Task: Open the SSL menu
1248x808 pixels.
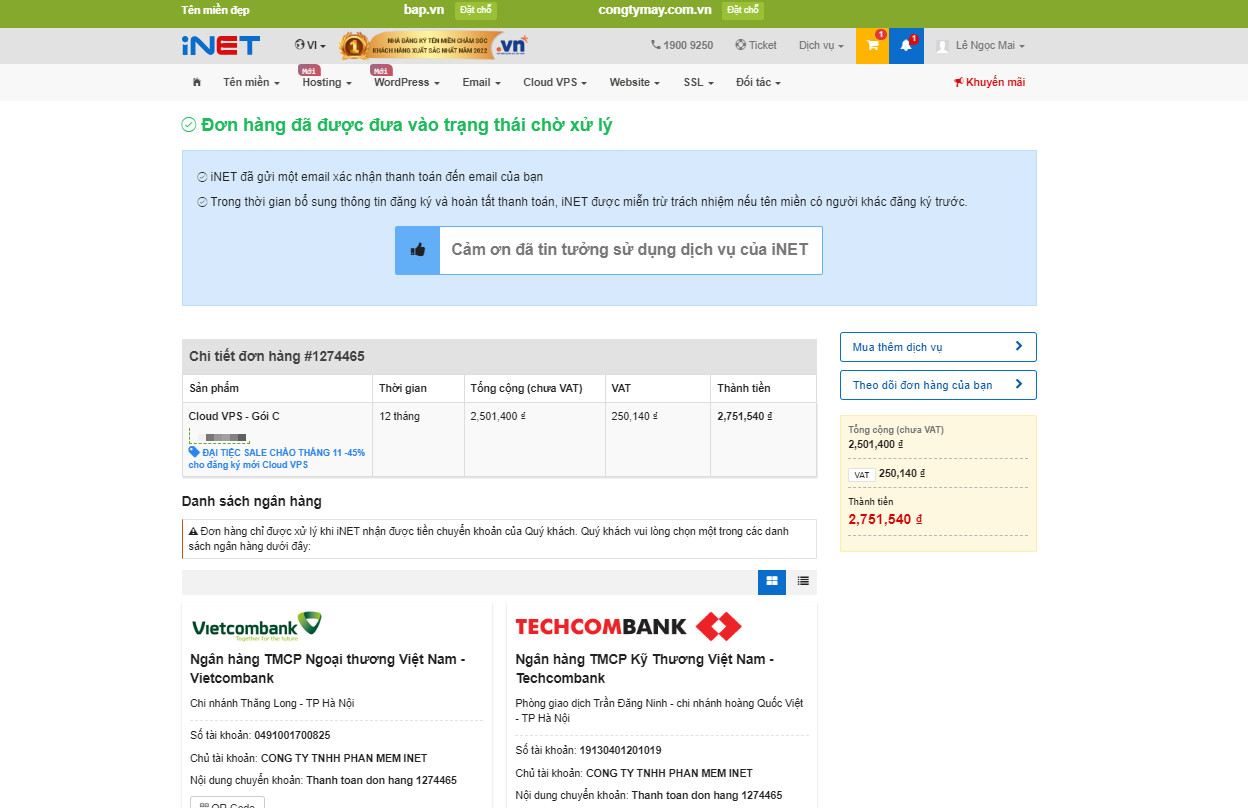Action: point(698,82)
